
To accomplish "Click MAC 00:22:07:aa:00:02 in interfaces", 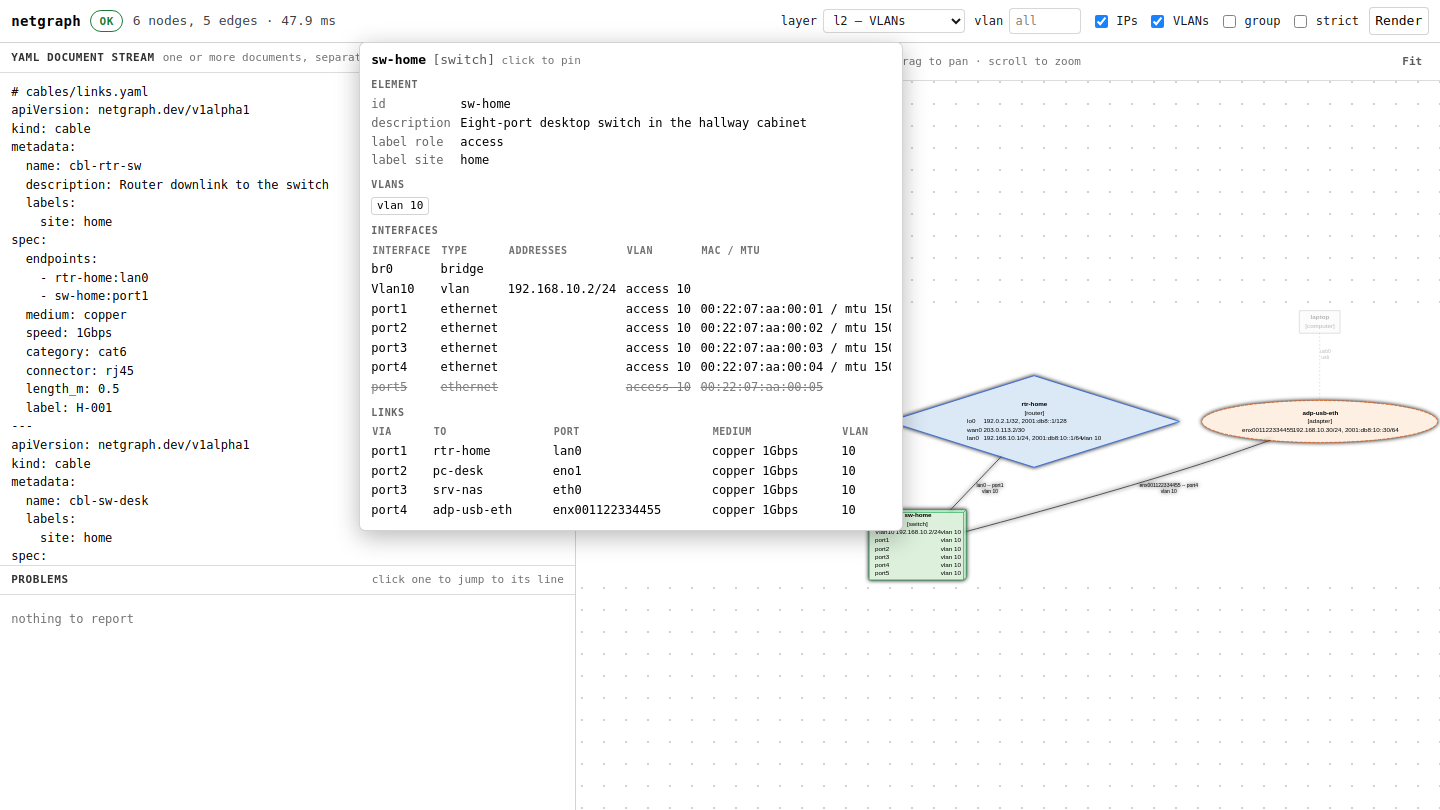I will [762, 328].
